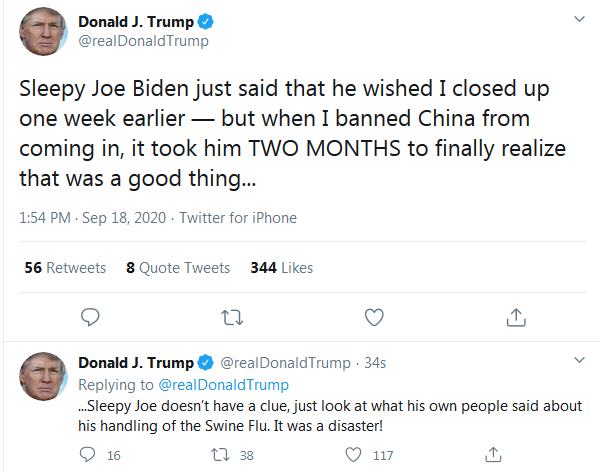Open profile avatar on the reply tweet
The height and width of the screenshot is (472, 600).
pos(43,376)
